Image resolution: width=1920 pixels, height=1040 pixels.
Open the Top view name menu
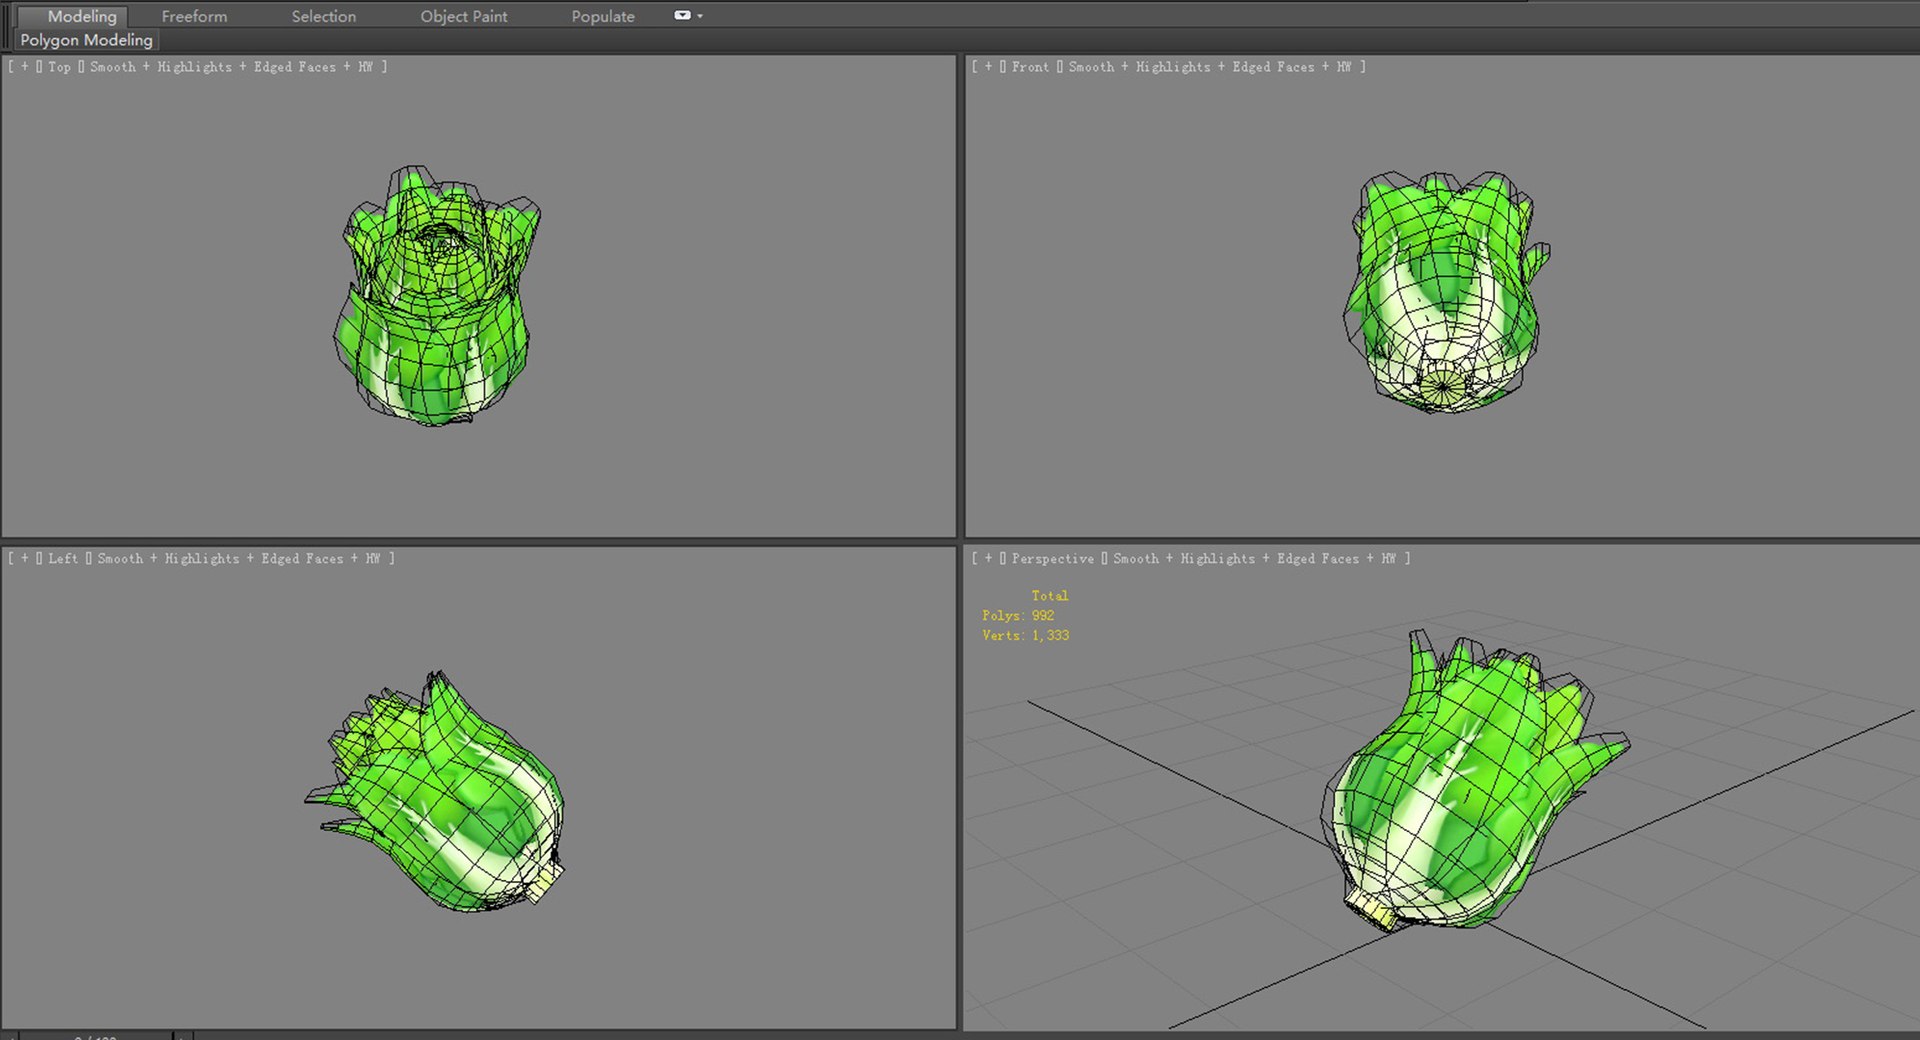(59, 67)
